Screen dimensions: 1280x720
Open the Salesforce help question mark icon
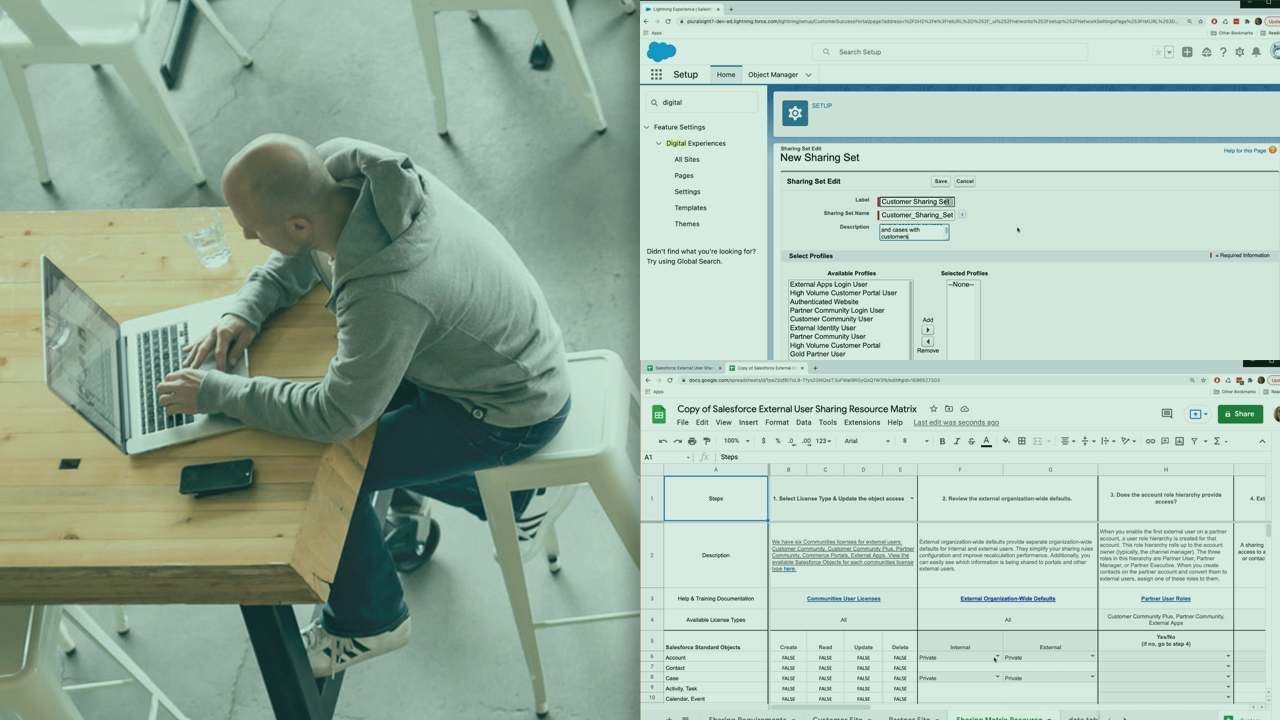1223,52
